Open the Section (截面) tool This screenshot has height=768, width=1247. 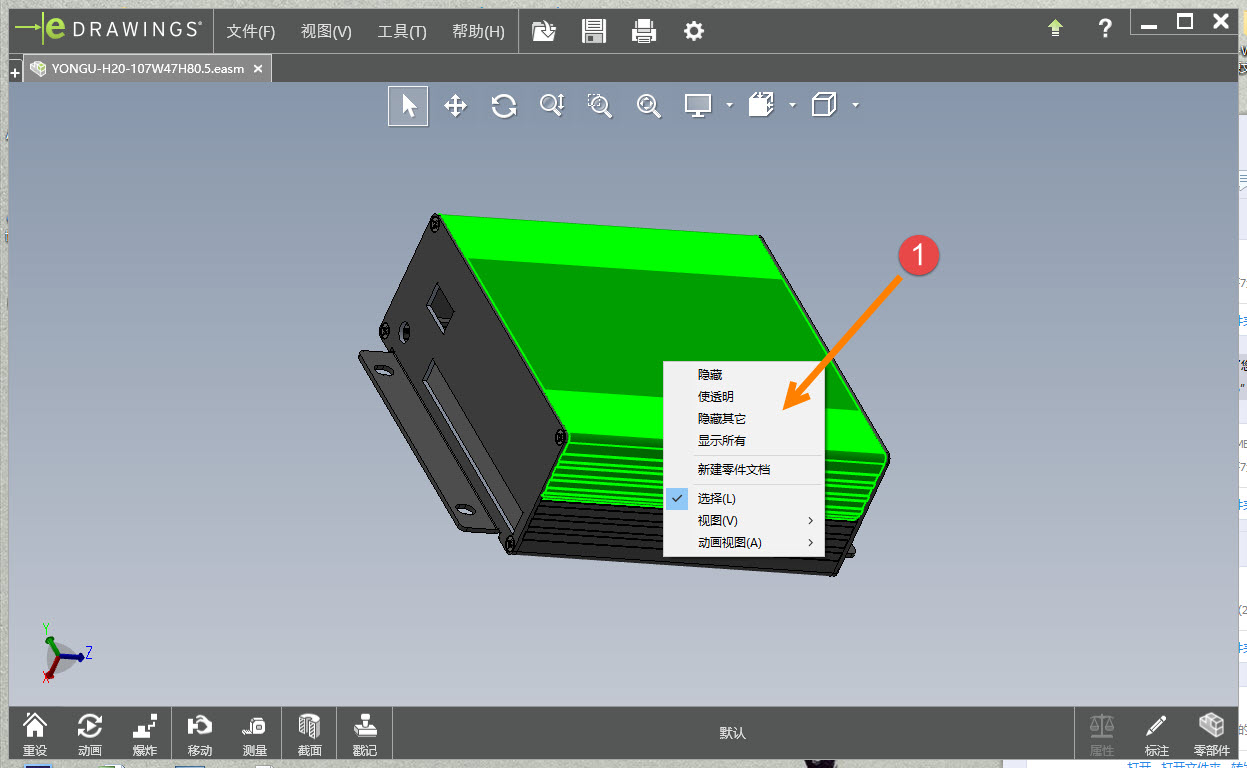pos(310,733)
